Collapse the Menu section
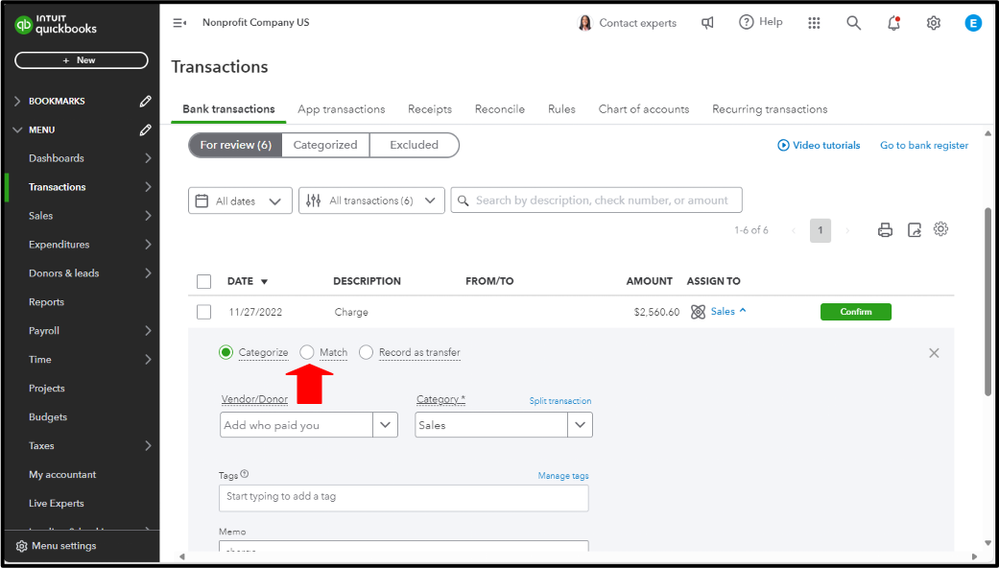The image size is (999, 568). click(x=17, y=130)
